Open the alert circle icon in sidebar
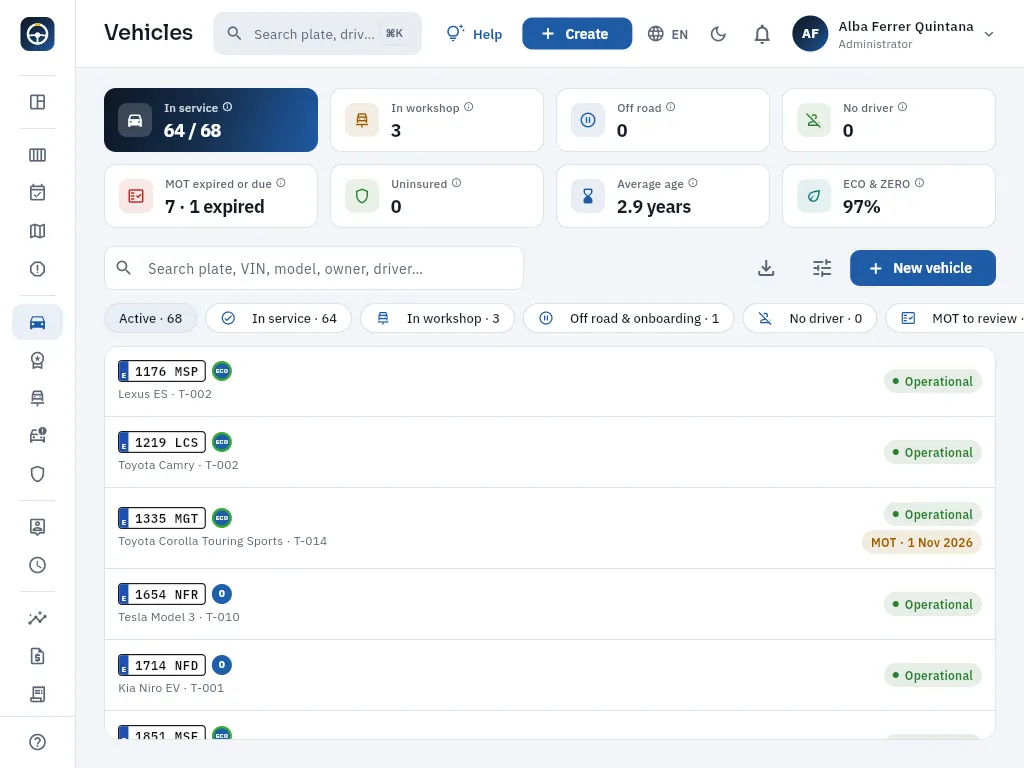 [x=37, y=268]
